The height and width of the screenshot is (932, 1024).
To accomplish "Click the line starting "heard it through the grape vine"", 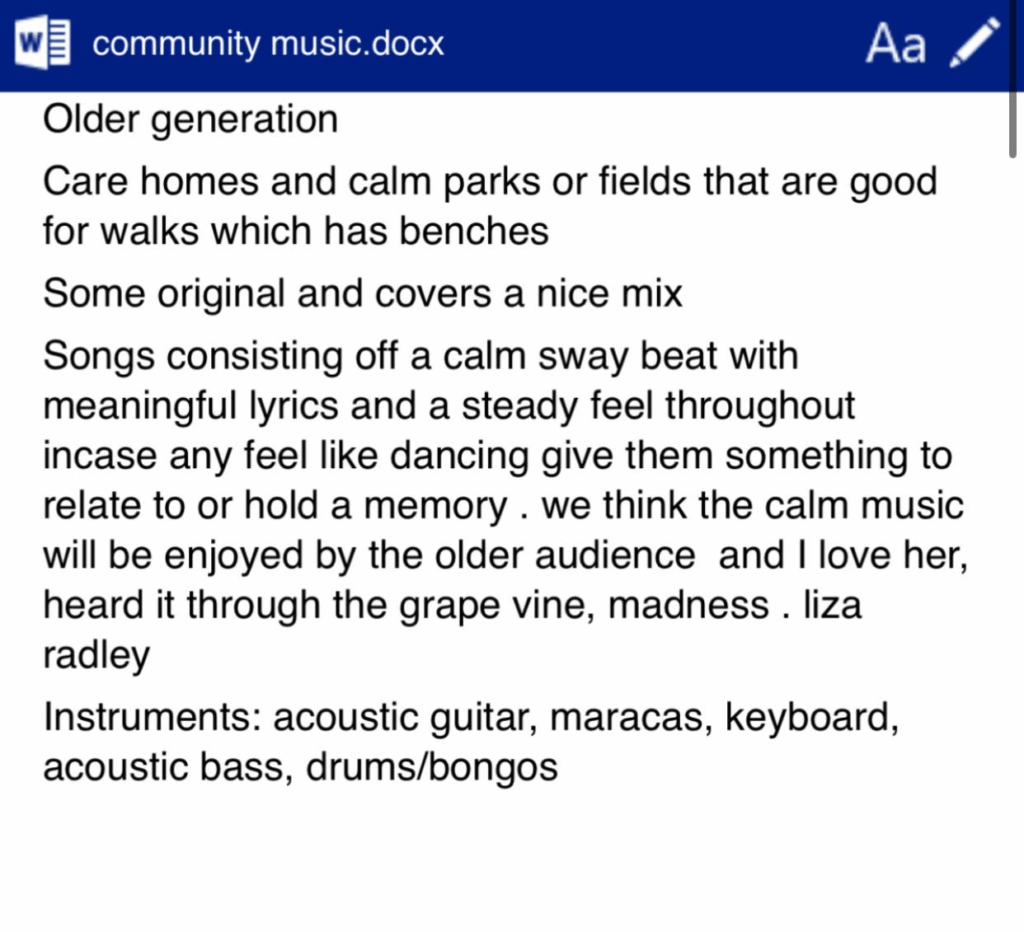I will pyautogui.click(x=452, y=606).
